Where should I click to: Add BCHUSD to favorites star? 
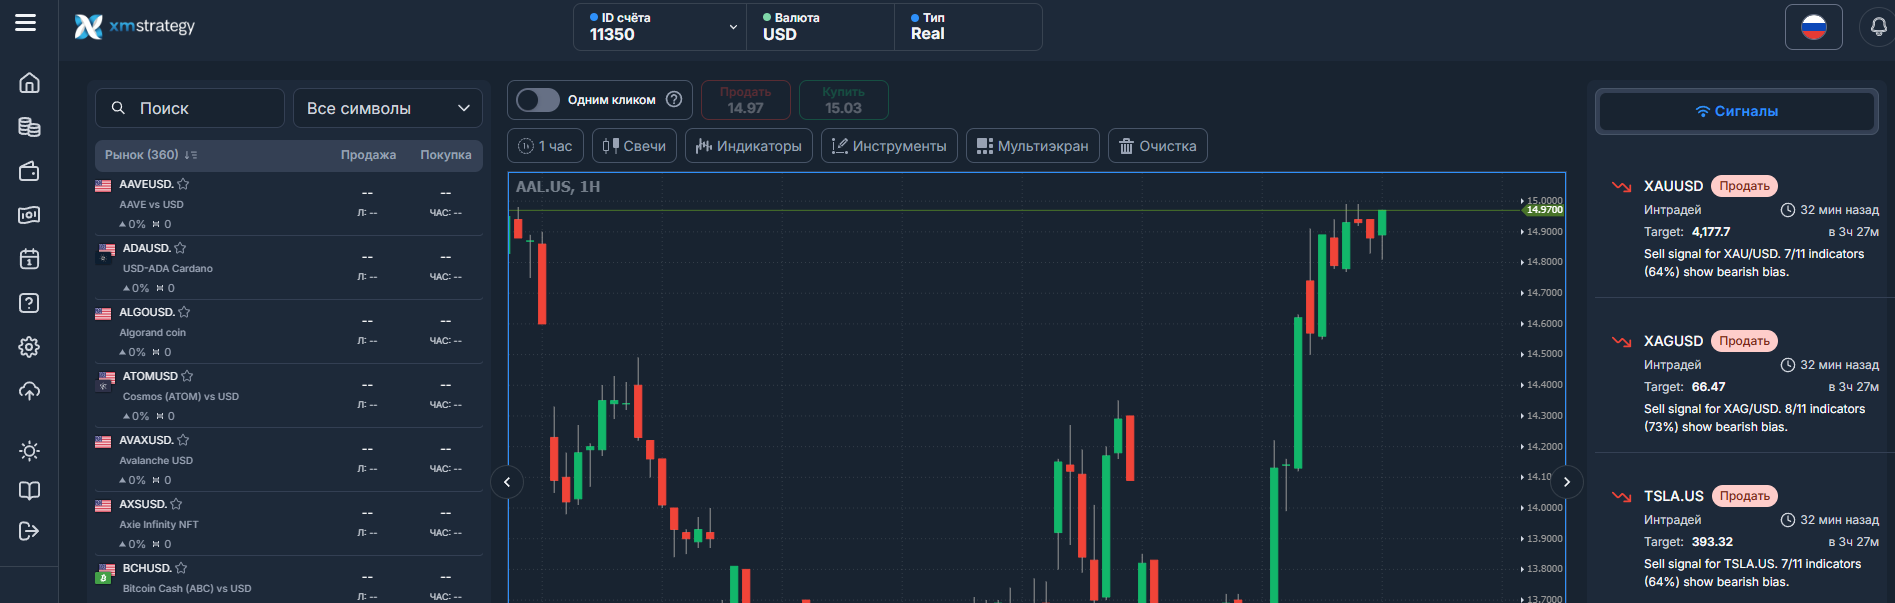(181, 568)
